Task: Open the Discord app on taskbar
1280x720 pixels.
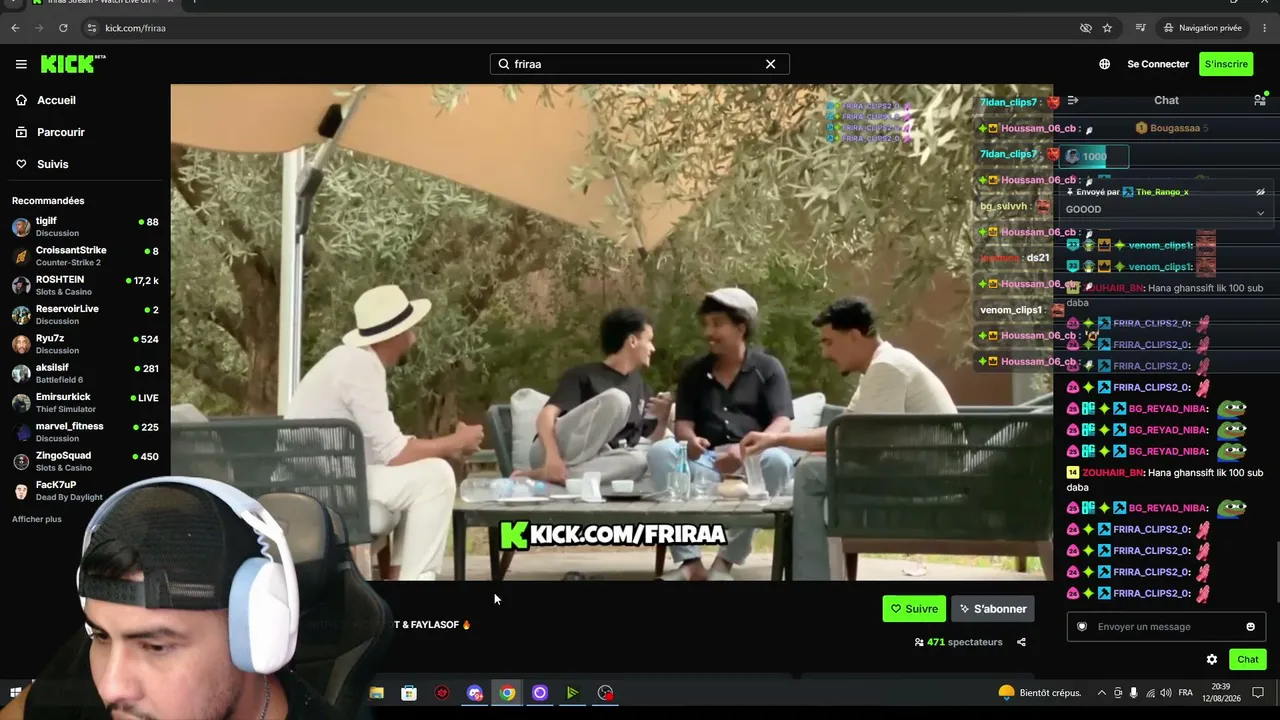Action: coord(475,693)
